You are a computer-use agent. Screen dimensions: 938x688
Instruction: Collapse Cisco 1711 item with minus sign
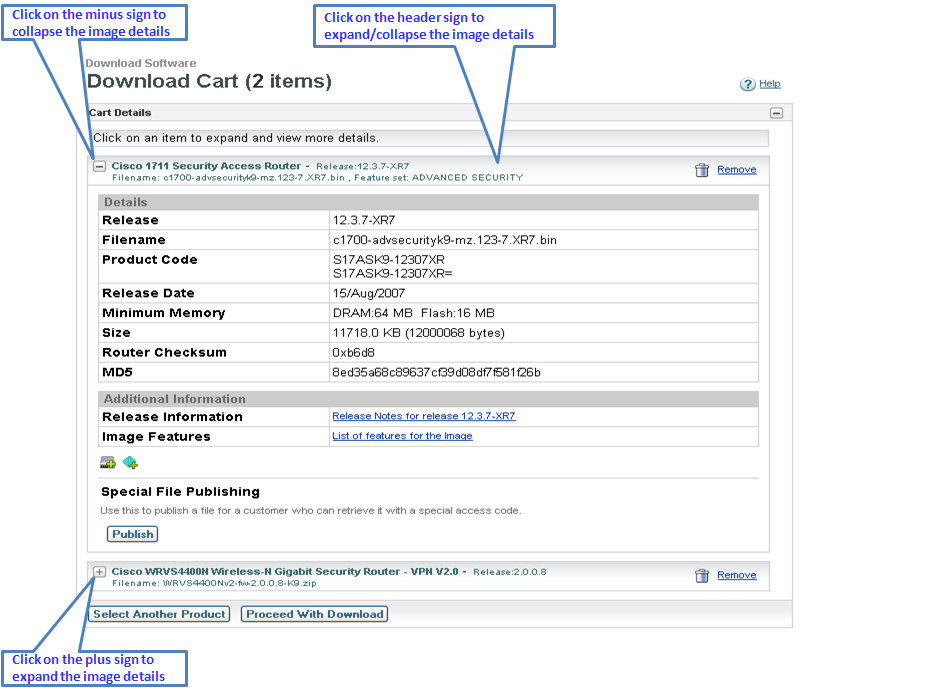click(x=99, y=166)
